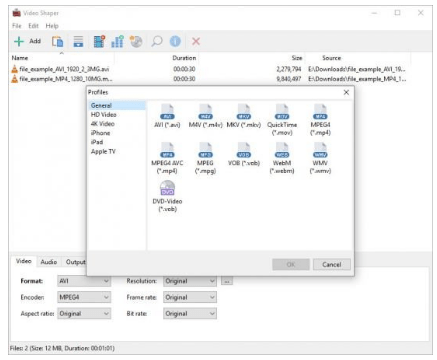This screenshot has height=360, width=437.
Task: Select file_example_AVI_1920_2_3MG.avi row
Action: coord(210,69)
